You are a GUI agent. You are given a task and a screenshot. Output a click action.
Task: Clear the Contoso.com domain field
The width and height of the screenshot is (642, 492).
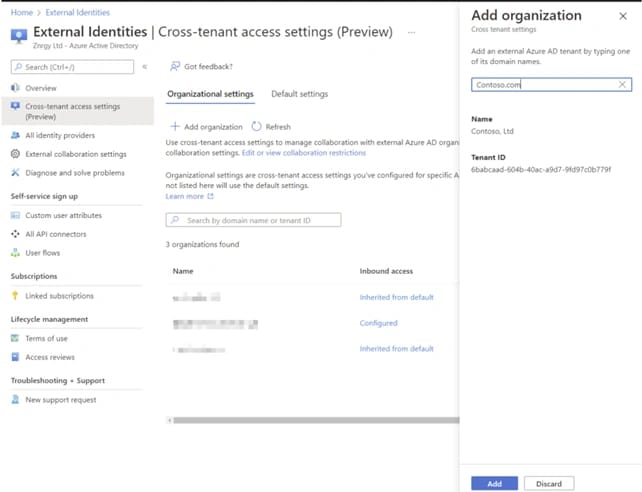622,85
